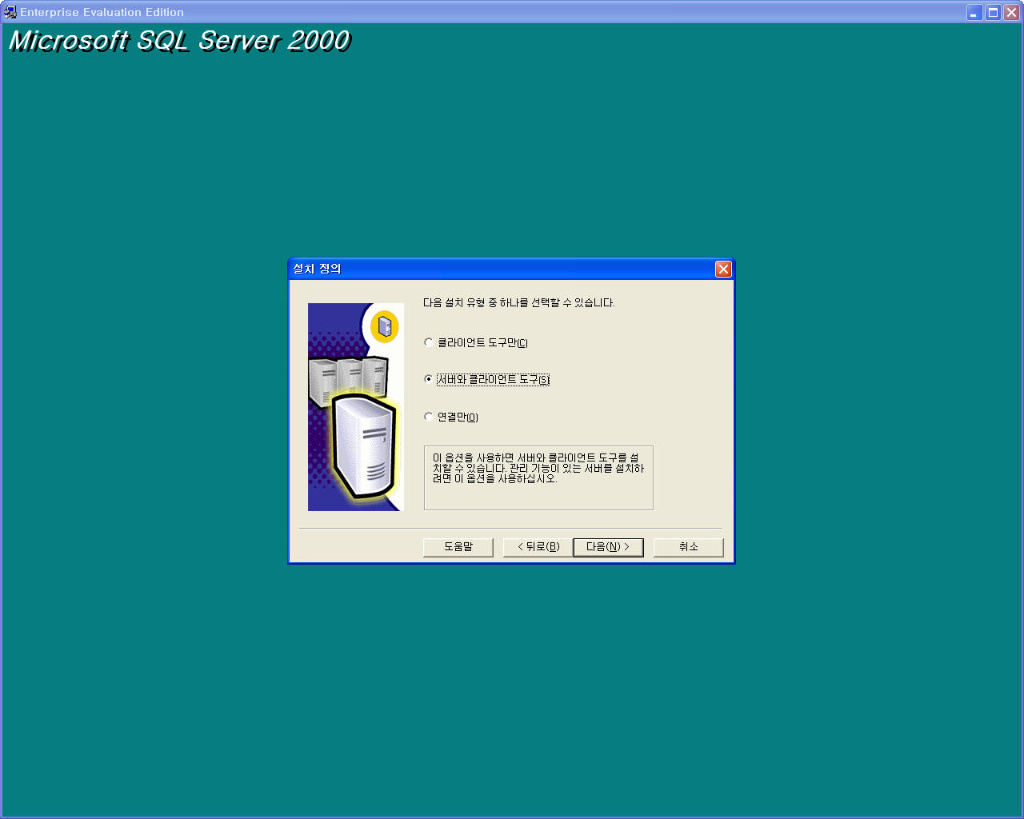
Task: Maximize the Enterprise Evaluation Edition window
Action: [993, 12]
